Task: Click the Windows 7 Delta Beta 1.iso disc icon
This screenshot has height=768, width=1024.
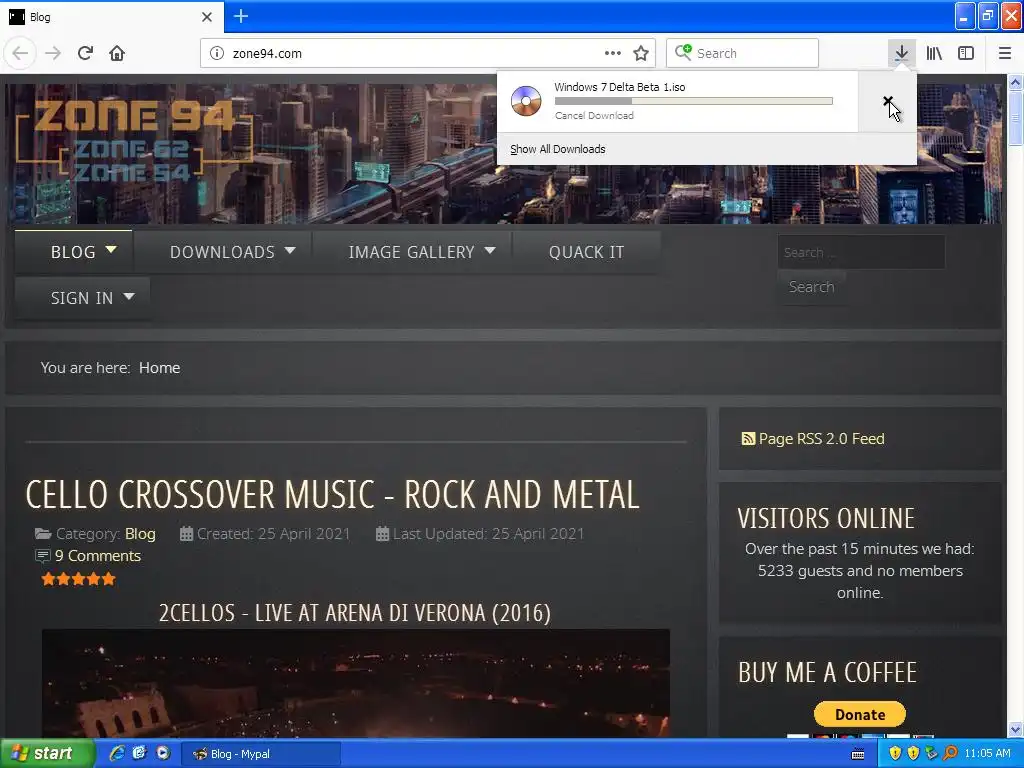Action: tap(526, 101)
